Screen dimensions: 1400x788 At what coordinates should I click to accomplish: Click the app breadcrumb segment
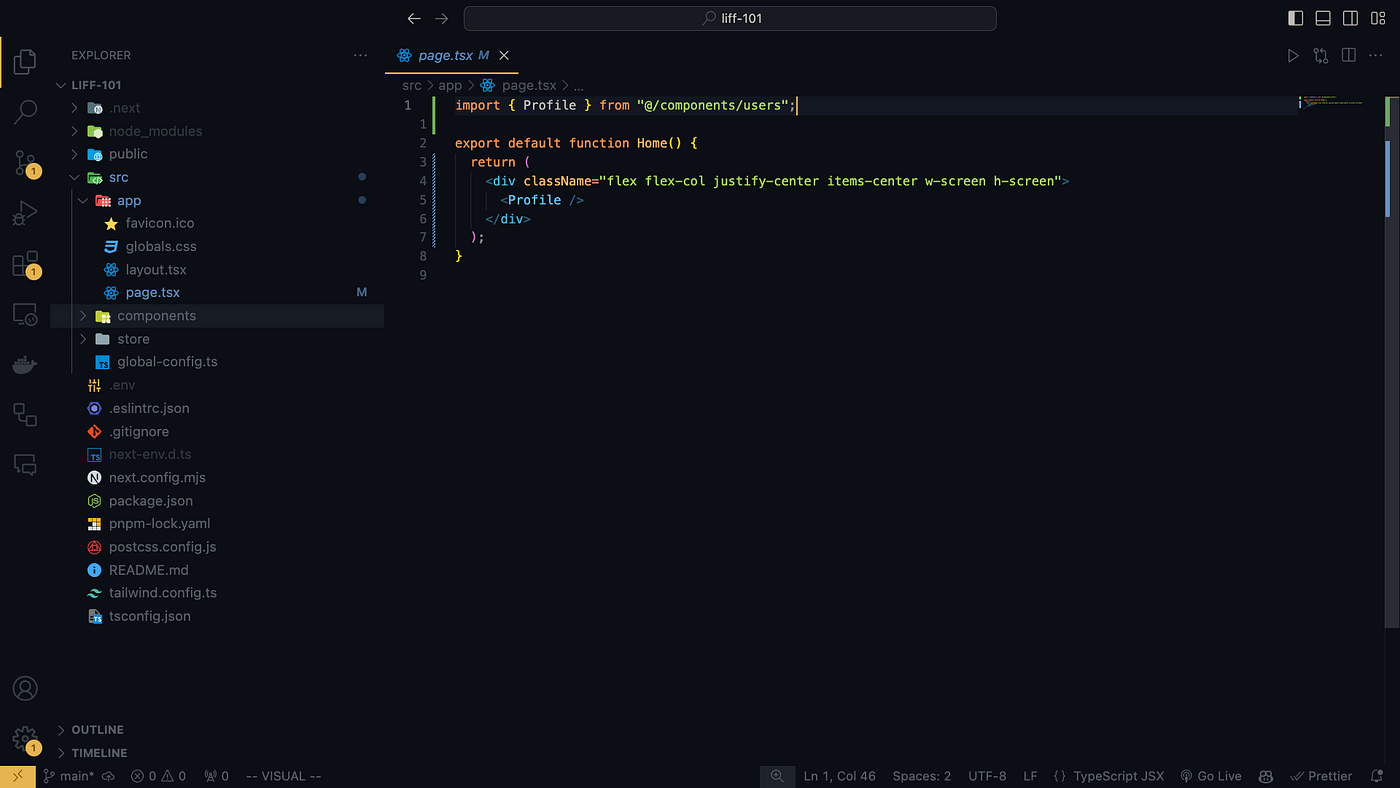(x=450, y=86)
